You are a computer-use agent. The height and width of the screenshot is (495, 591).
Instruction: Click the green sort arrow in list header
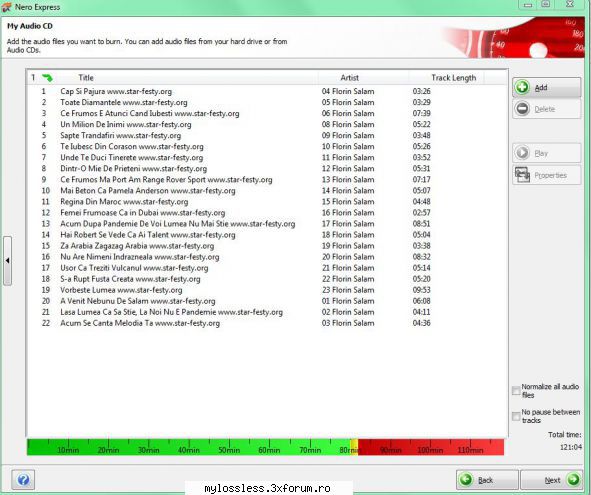click(47, 78)
